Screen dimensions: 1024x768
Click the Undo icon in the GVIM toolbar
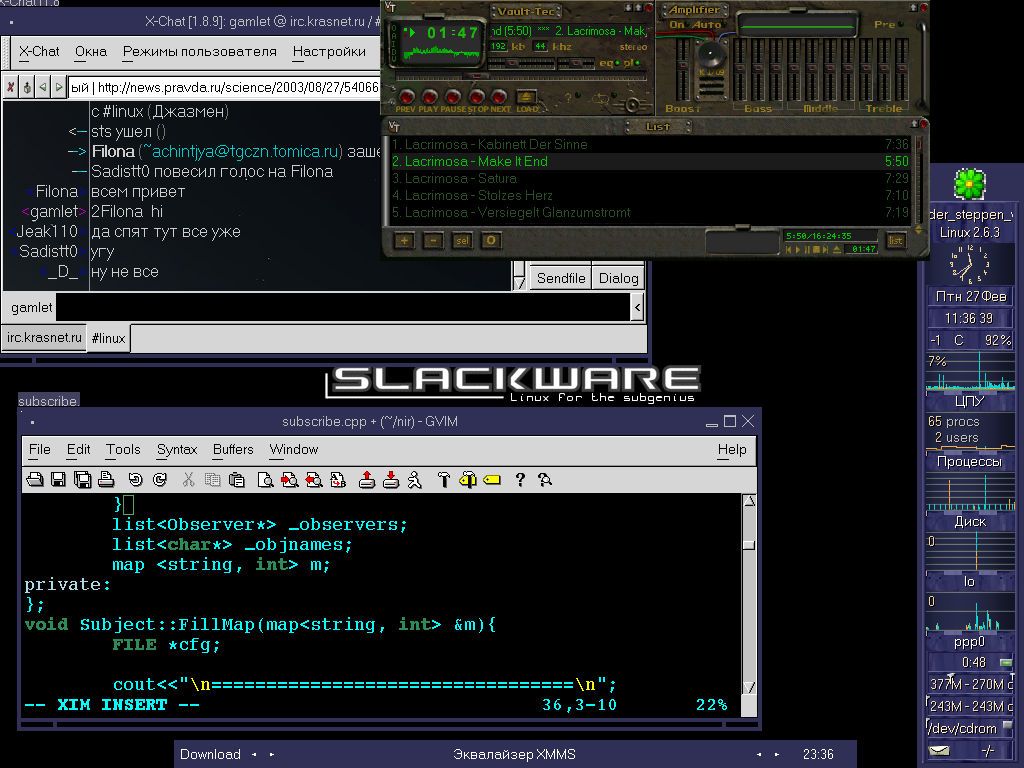click(135, 480)
